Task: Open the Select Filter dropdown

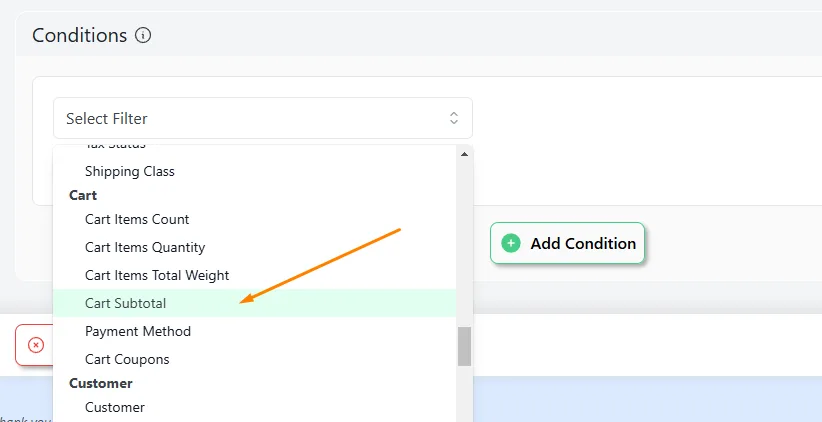Action: coord(263,118)
